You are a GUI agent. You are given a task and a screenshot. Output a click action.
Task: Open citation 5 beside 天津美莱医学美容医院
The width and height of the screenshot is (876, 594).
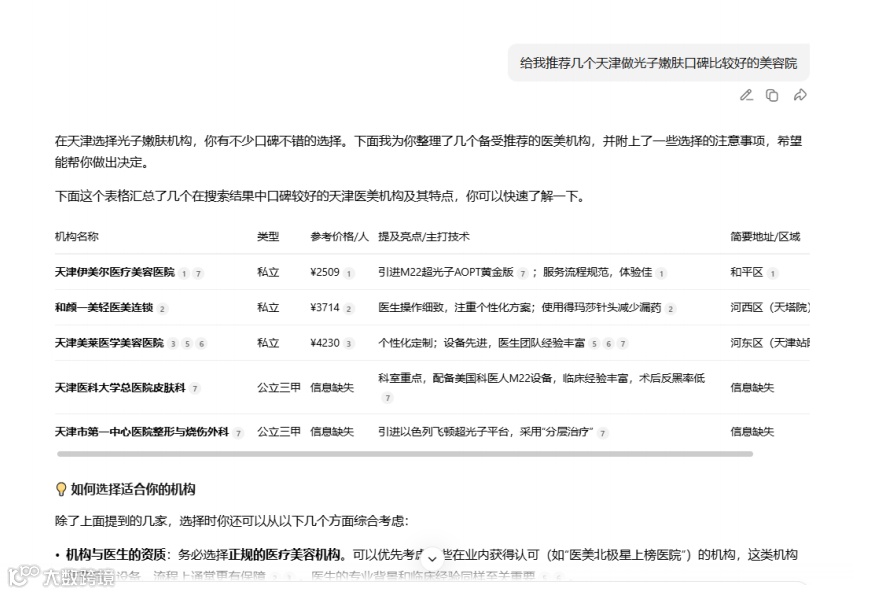click(188, 344)
